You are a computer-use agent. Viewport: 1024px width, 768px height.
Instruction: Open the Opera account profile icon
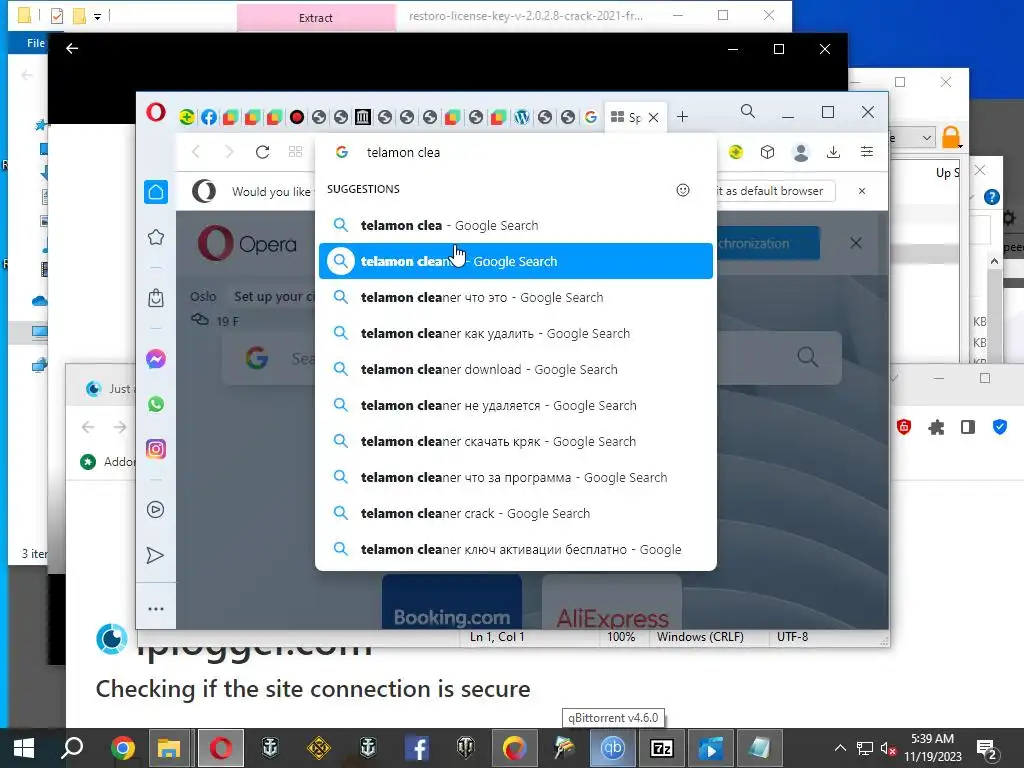click(x=801, y=152)
